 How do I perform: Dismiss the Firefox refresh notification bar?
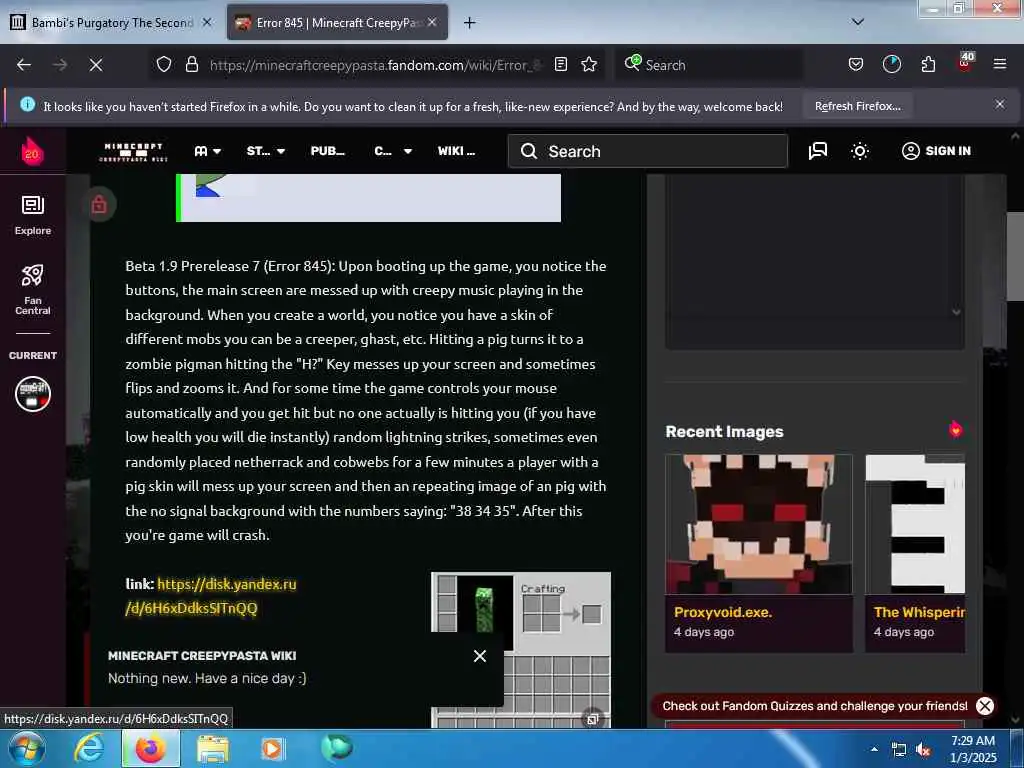point(999,104)
